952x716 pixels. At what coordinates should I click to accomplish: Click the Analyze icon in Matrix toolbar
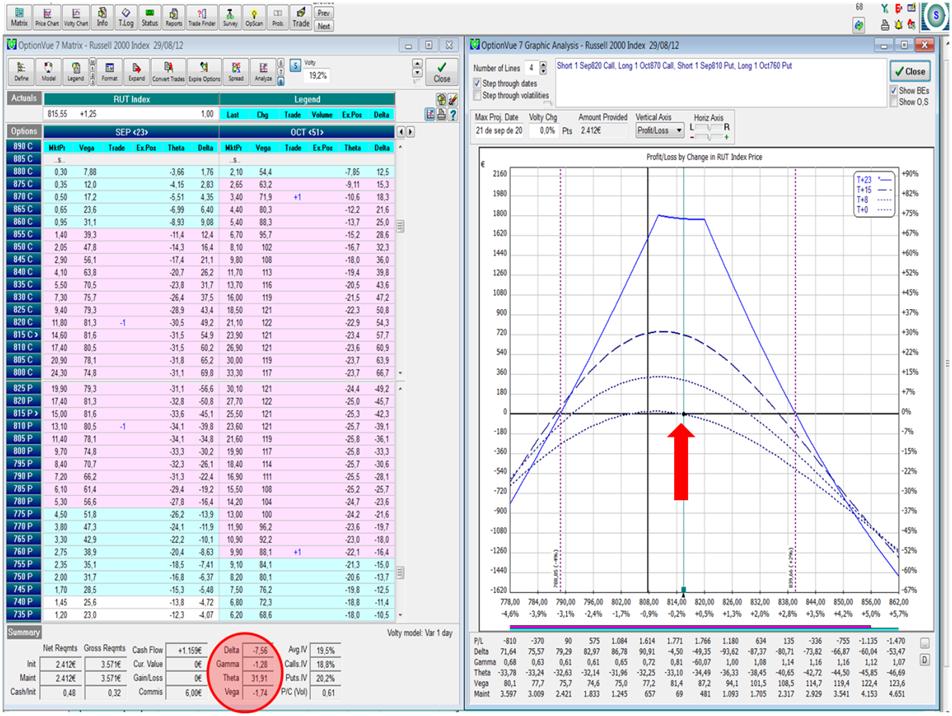[x=264, y=71]
